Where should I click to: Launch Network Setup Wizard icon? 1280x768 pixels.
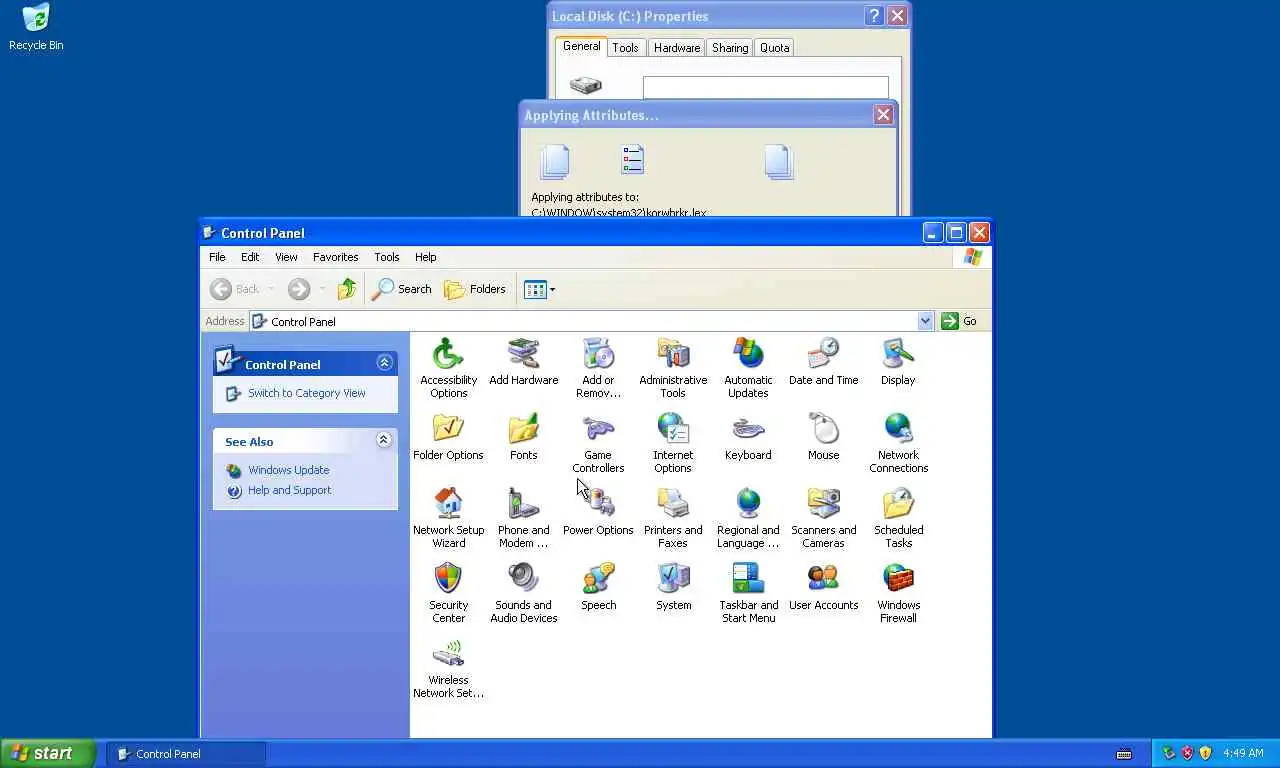tap(448, 504)
